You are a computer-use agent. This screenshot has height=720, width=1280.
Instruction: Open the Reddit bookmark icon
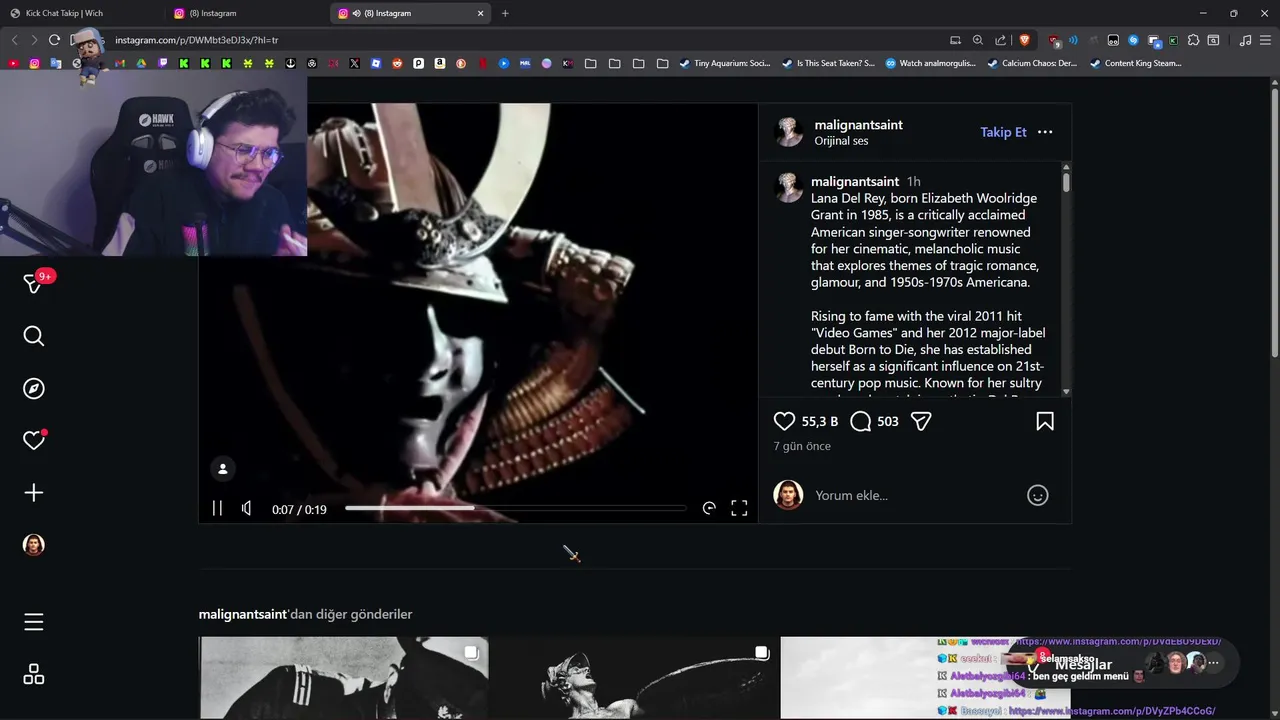coord(397,63)
